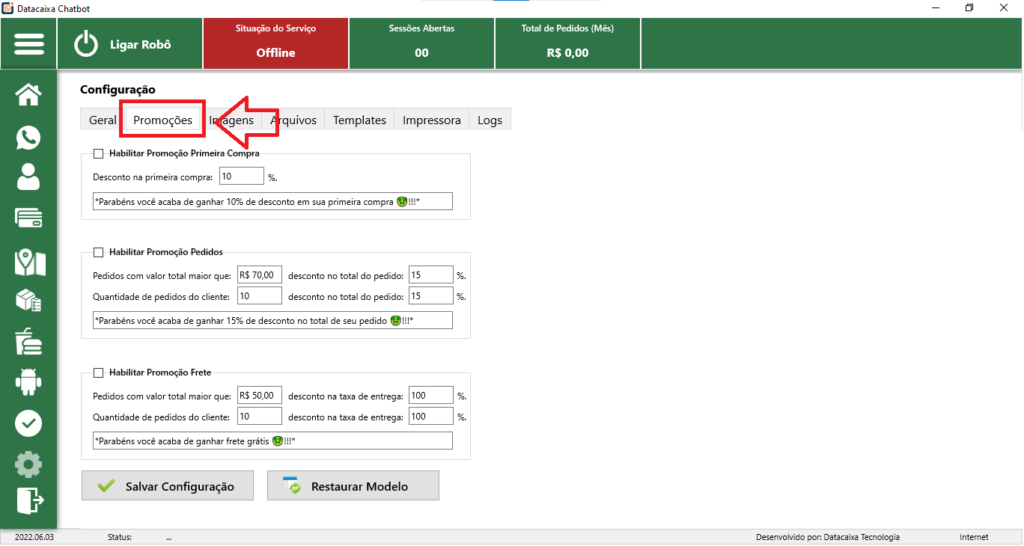This screenshot has height=546, width=1024.
Task: Click the gear settings icon in the sidebar
Action: (x=29, y=464)
